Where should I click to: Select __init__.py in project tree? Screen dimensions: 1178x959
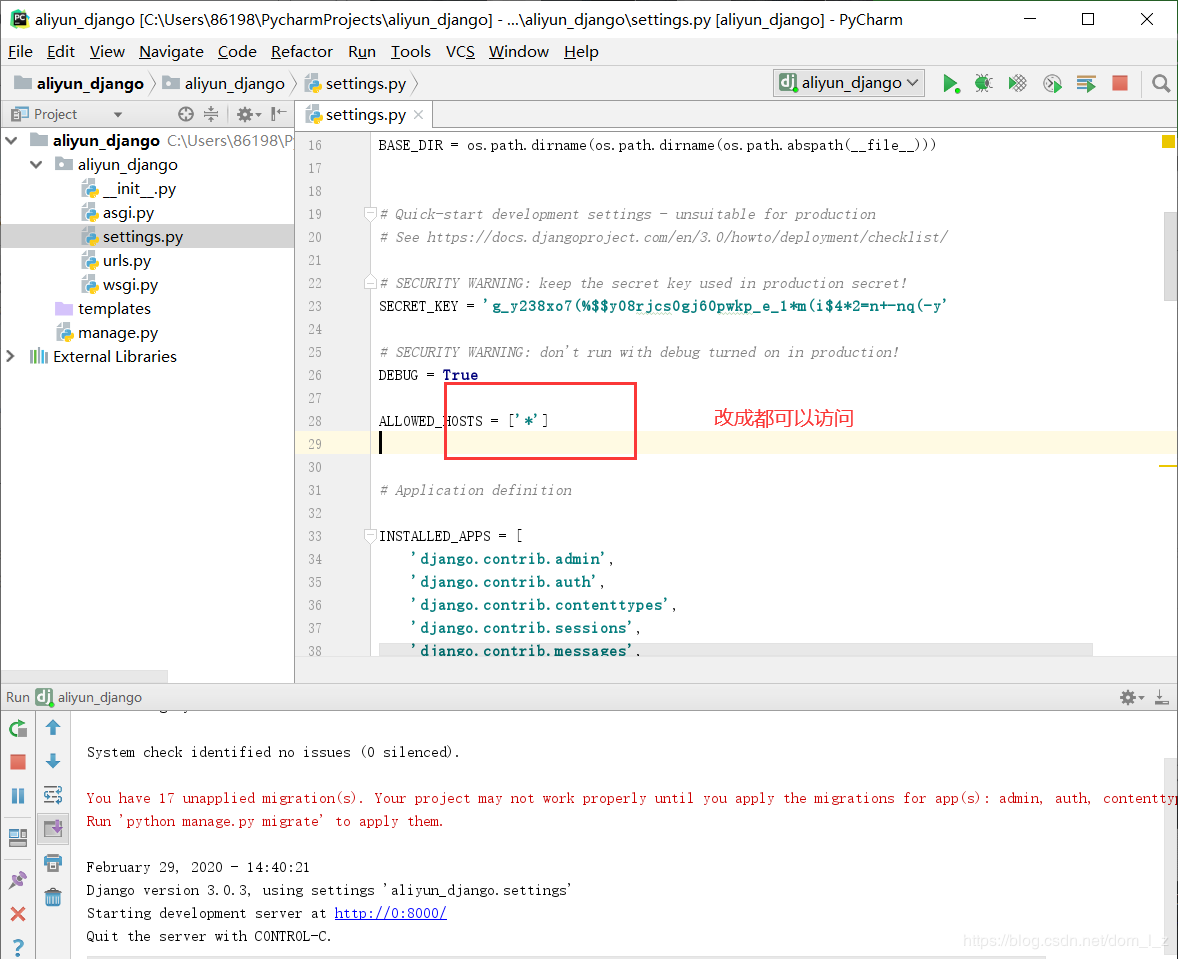[139, 189]
